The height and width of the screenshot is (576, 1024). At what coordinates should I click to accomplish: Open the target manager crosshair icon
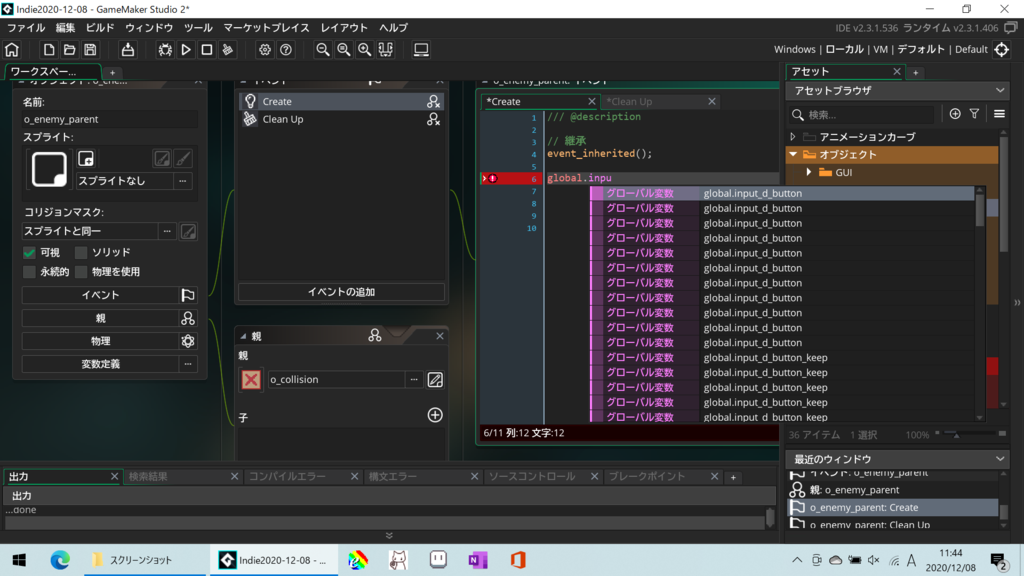pyautogui.click(x=1002, y=49)
